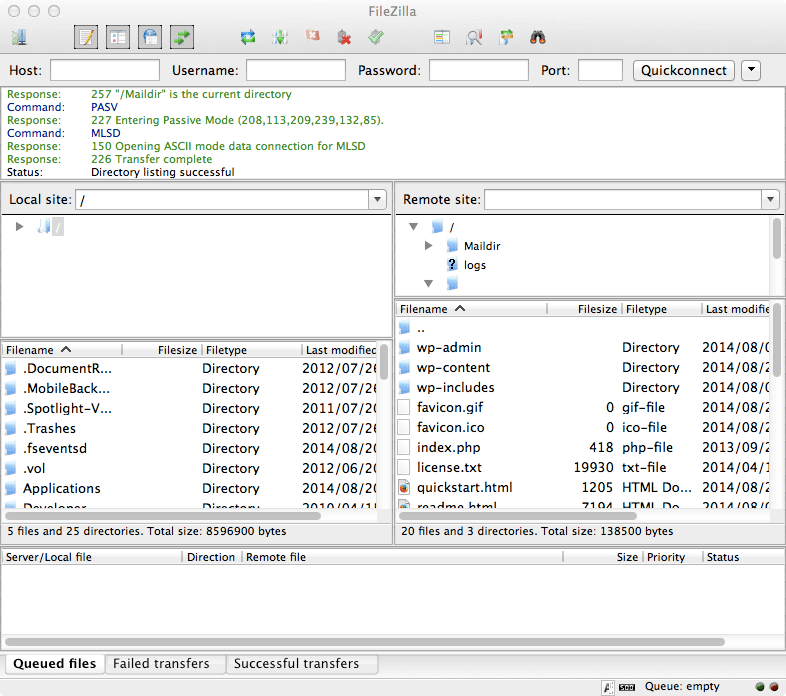Click the Port input field

tap(600, 70)
